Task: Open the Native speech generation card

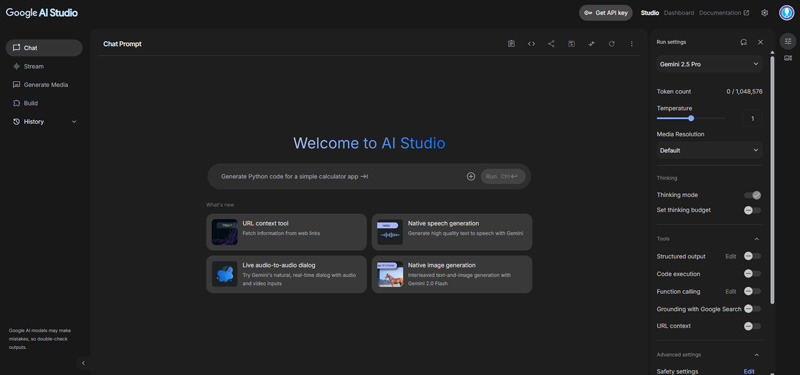Action: coord(452,232)
